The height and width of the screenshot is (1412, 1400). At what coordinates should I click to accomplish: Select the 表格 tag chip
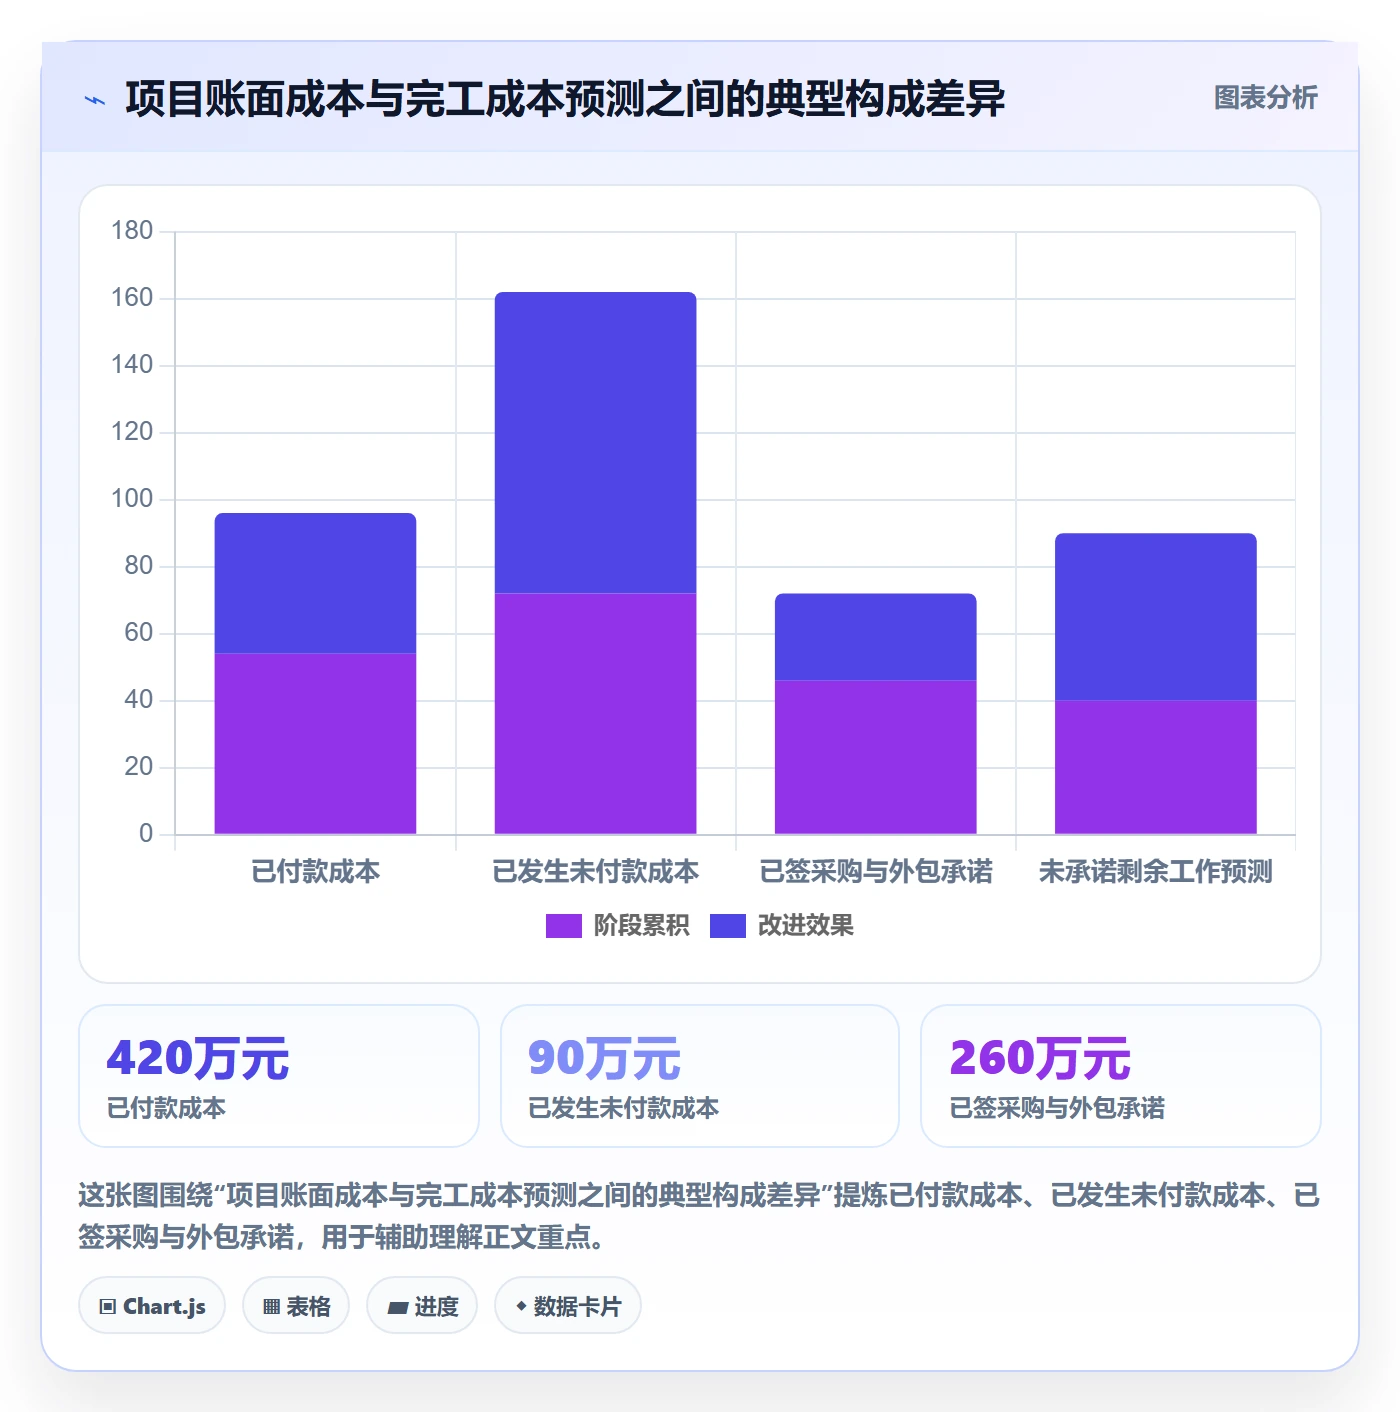tap(296, 1306)
